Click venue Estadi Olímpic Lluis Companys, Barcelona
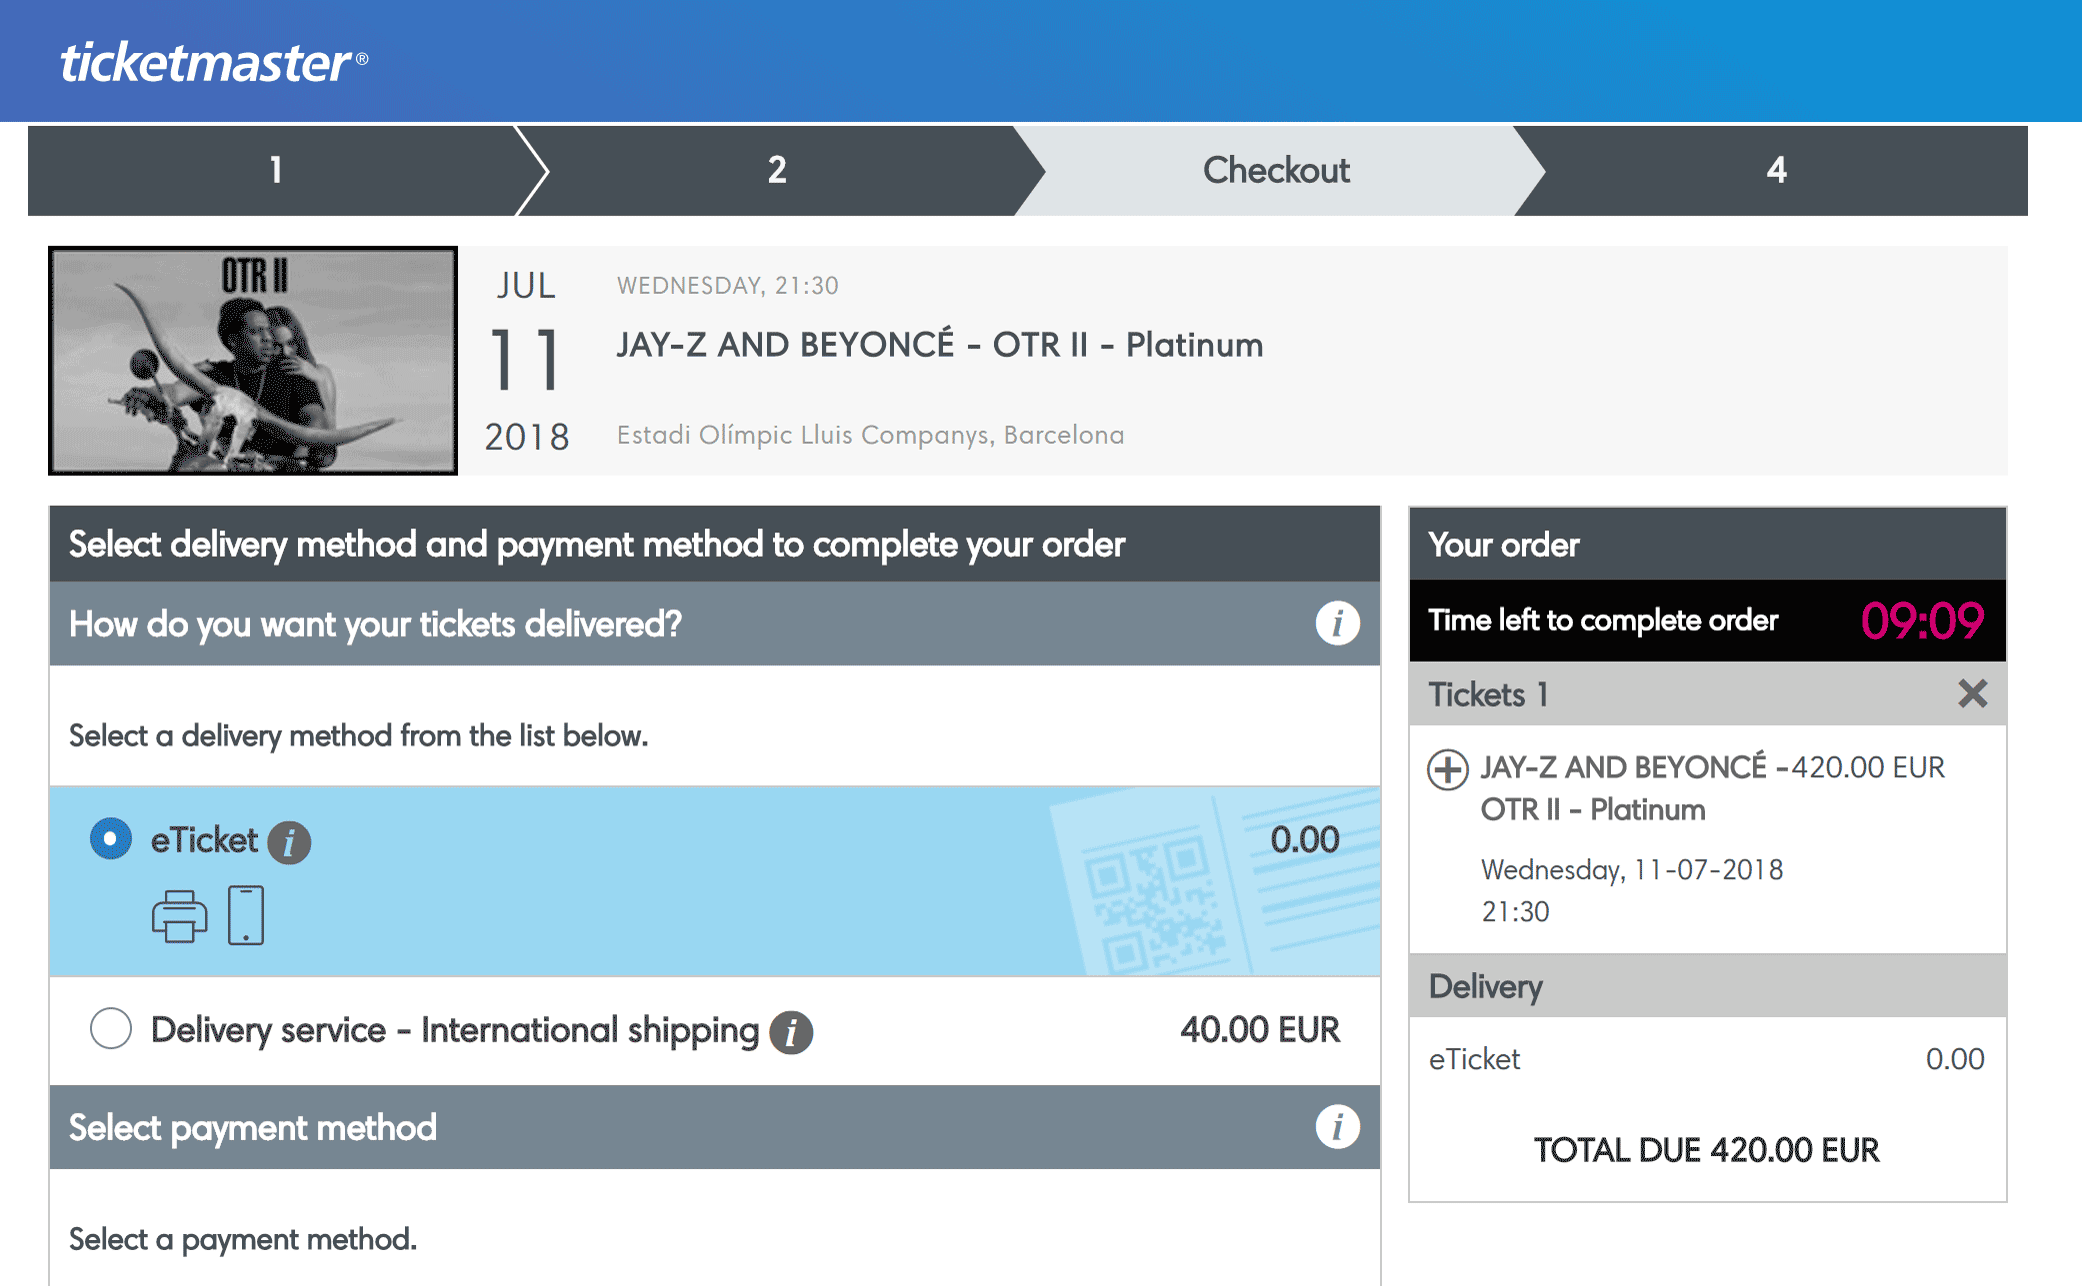The width and height of the screenshot is (2082, 1286). coord(870,435)
